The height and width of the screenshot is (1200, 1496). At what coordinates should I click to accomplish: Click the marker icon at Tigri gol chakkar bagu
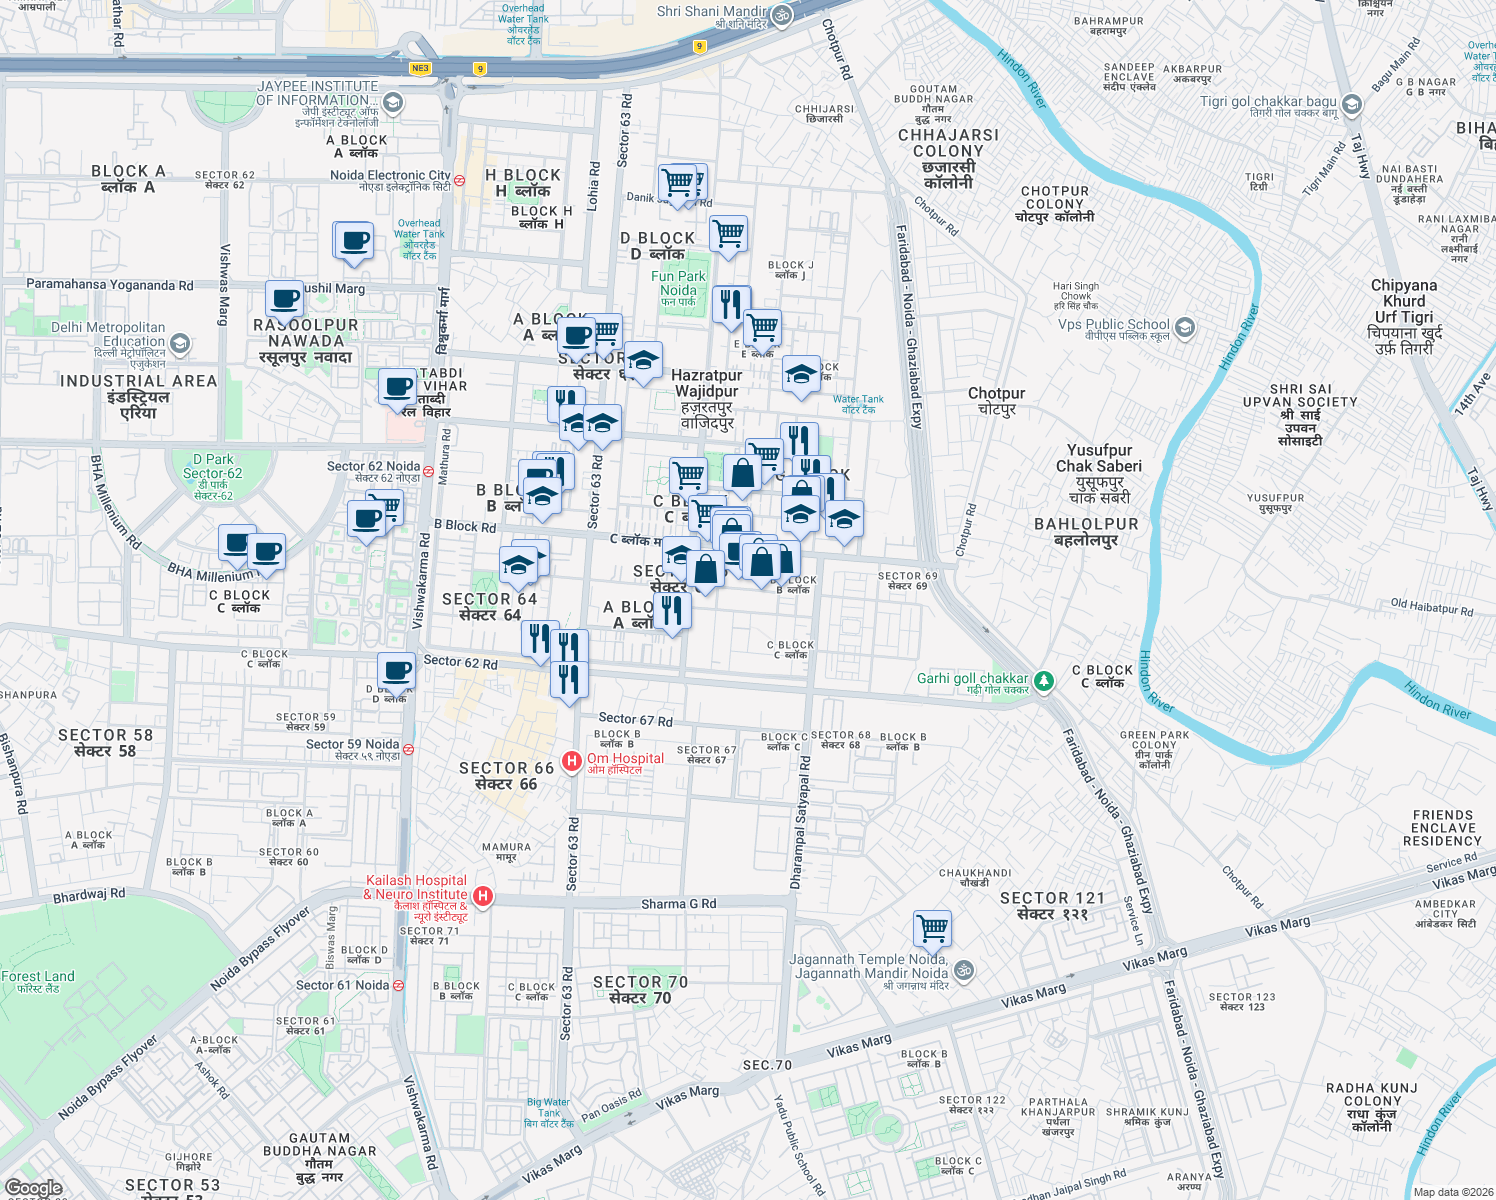(1352, 103)
